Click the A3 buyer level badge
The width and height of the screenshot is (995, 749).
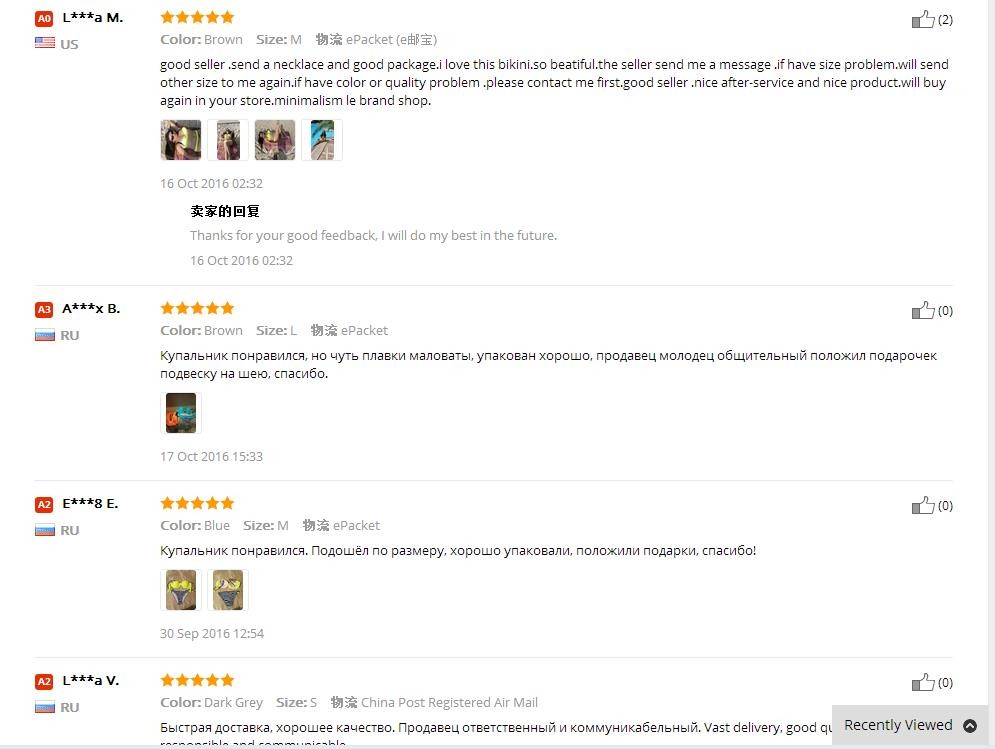tap(44, 309)
